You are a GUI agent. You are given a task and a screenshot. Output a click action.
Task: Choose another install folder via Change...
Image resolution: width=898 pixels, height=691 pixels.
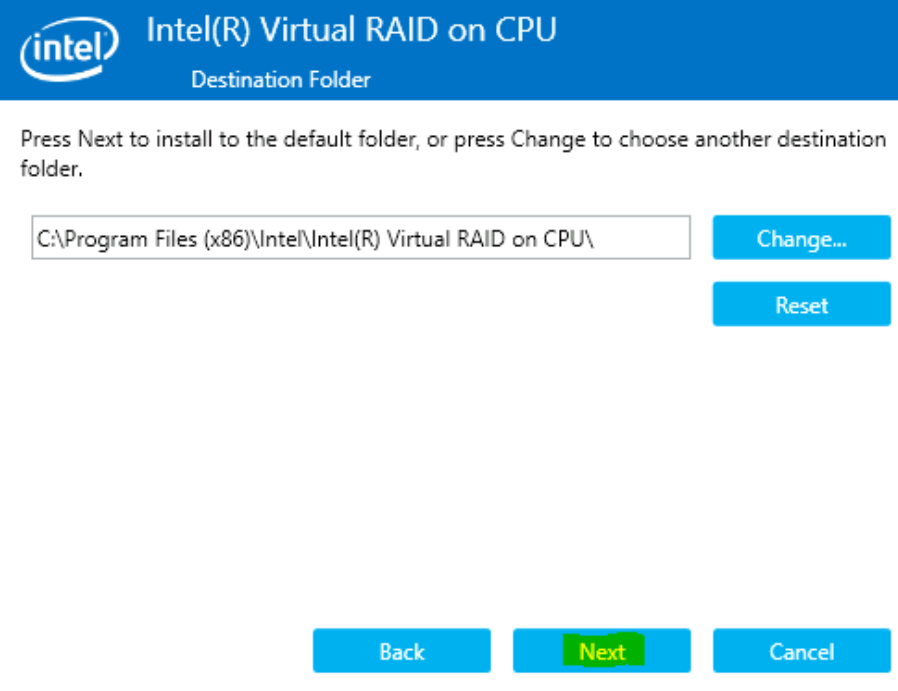click(x=801, y=238)
